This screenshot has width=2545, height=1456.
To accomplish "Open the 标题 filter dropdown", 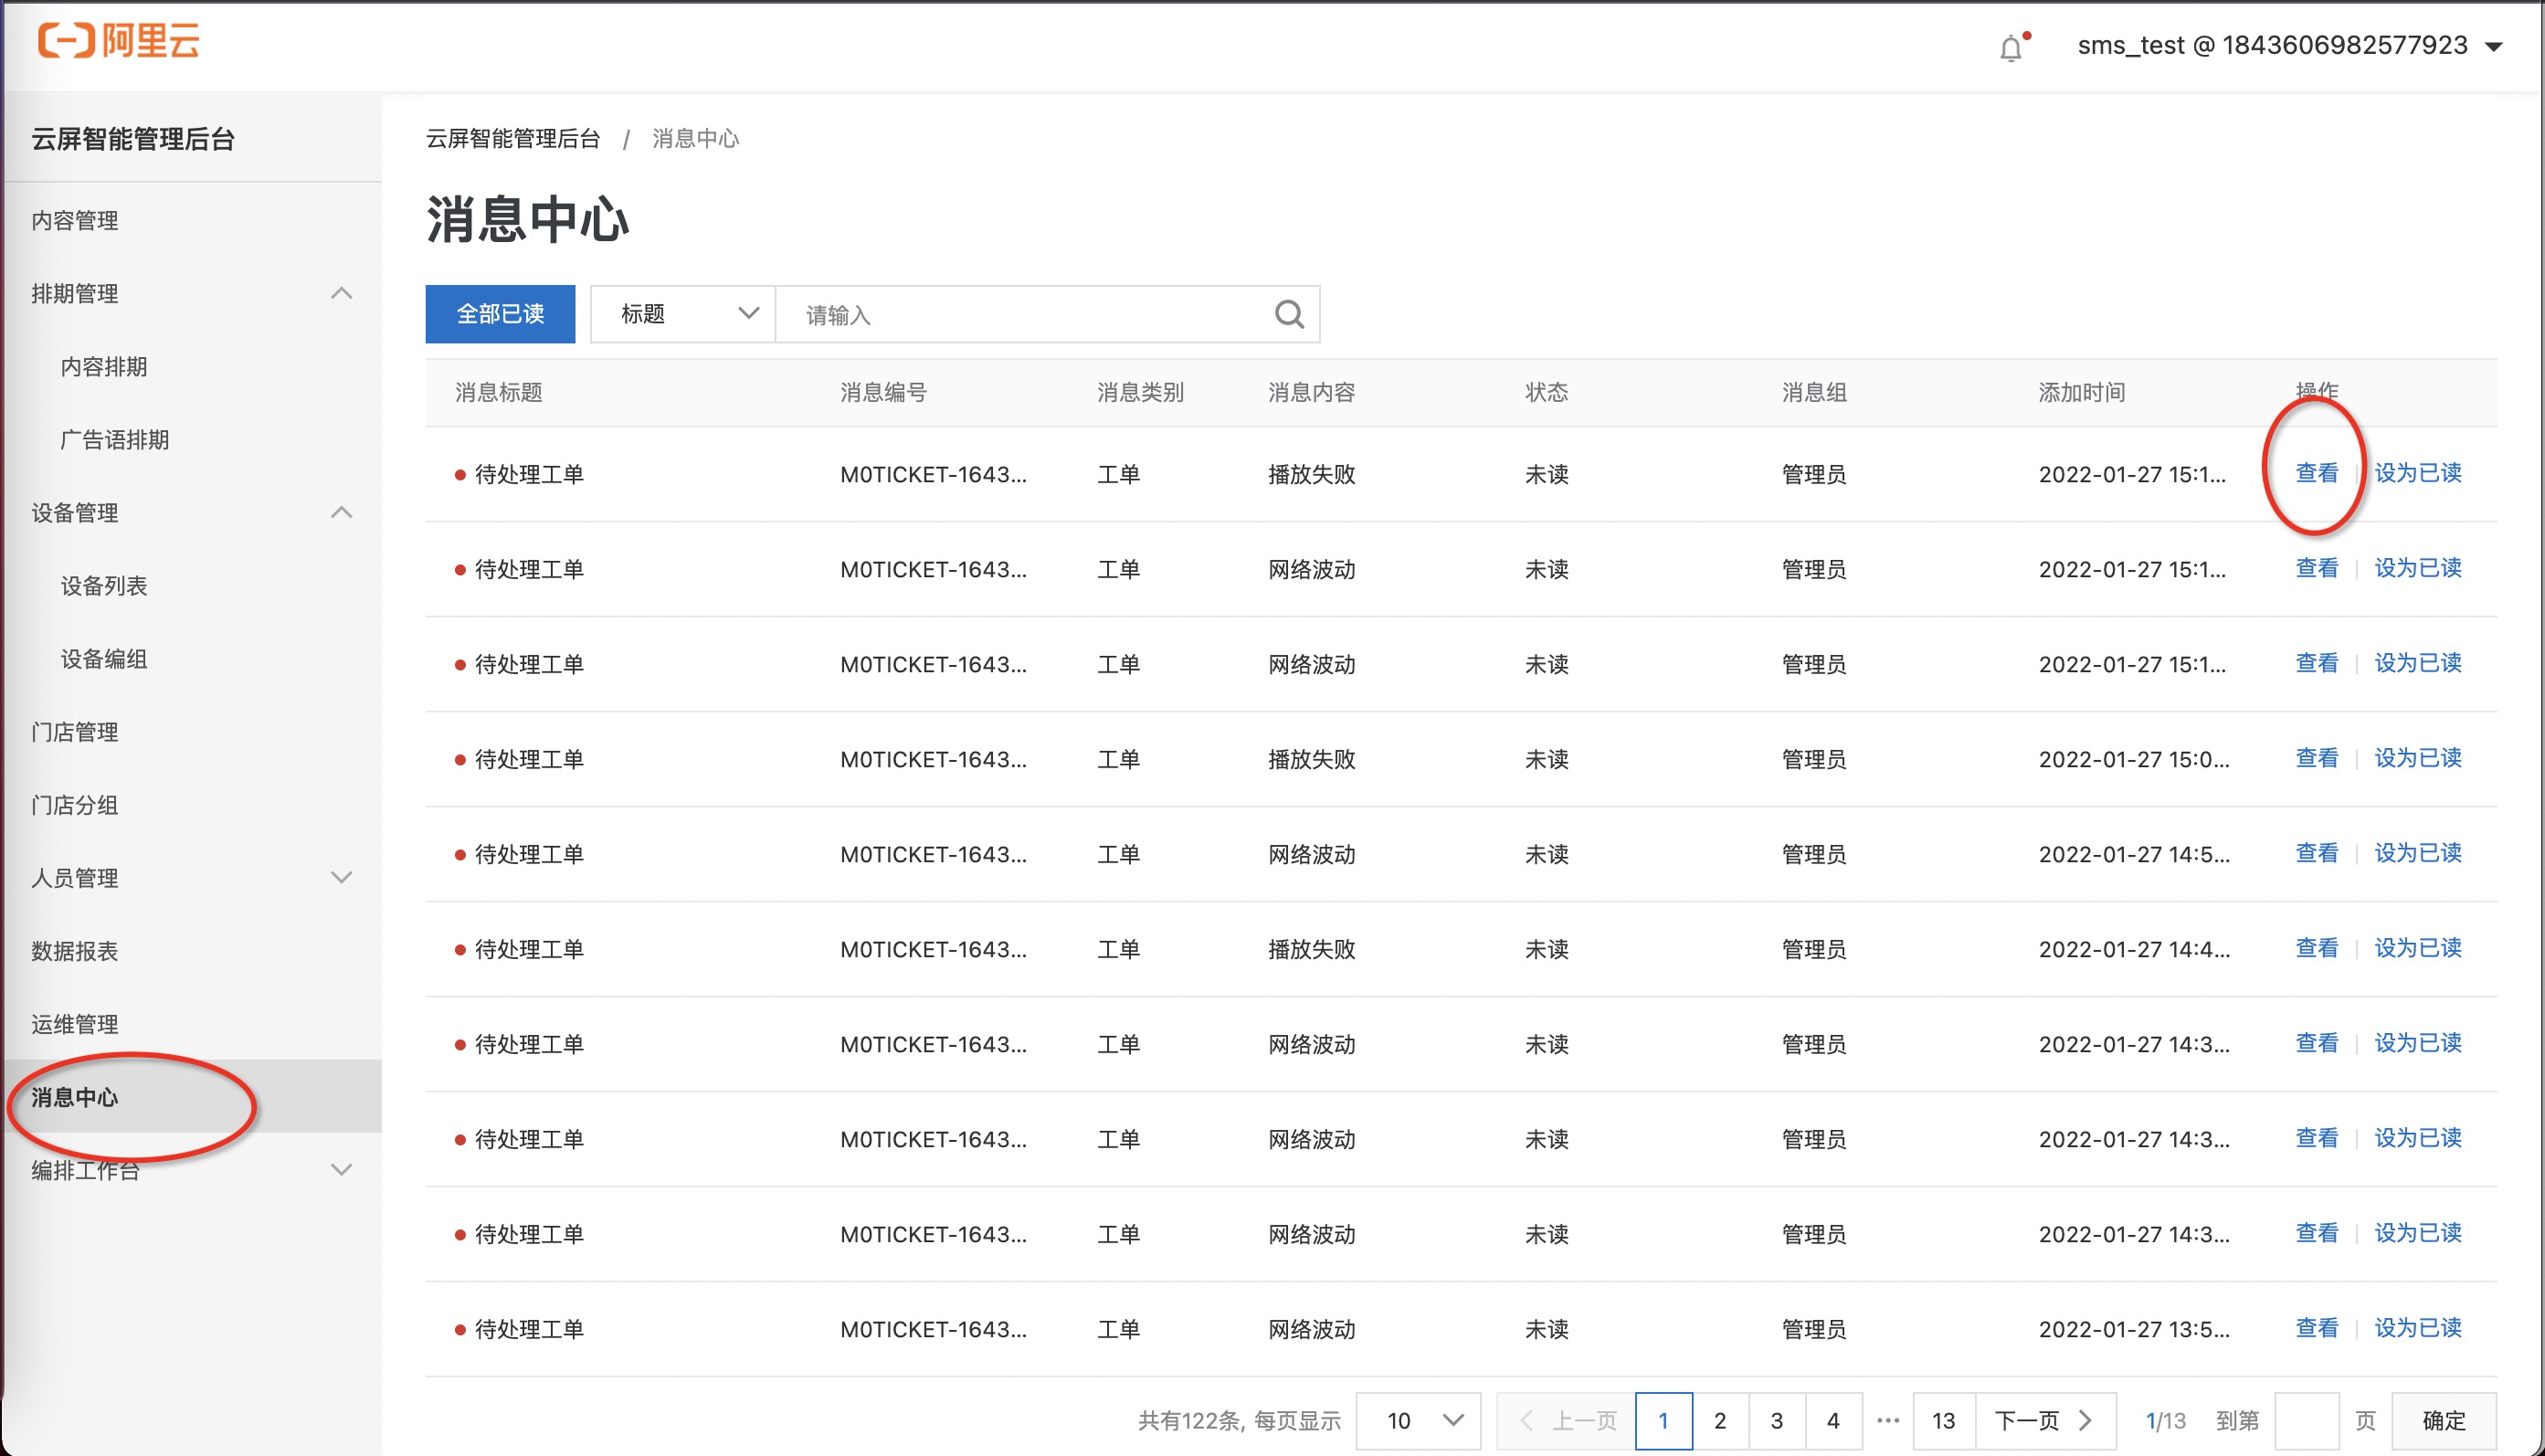I will [x=683, y=314].
